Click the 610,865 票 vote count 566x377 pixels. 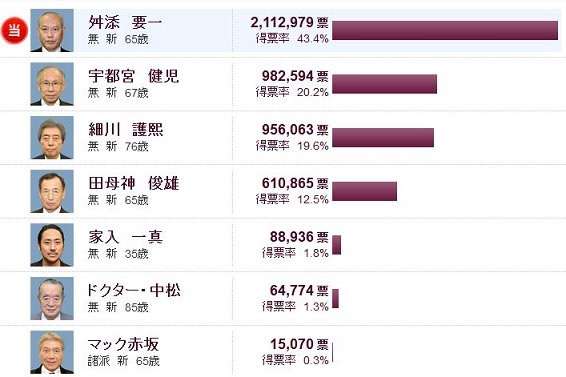tap(295, 183)
